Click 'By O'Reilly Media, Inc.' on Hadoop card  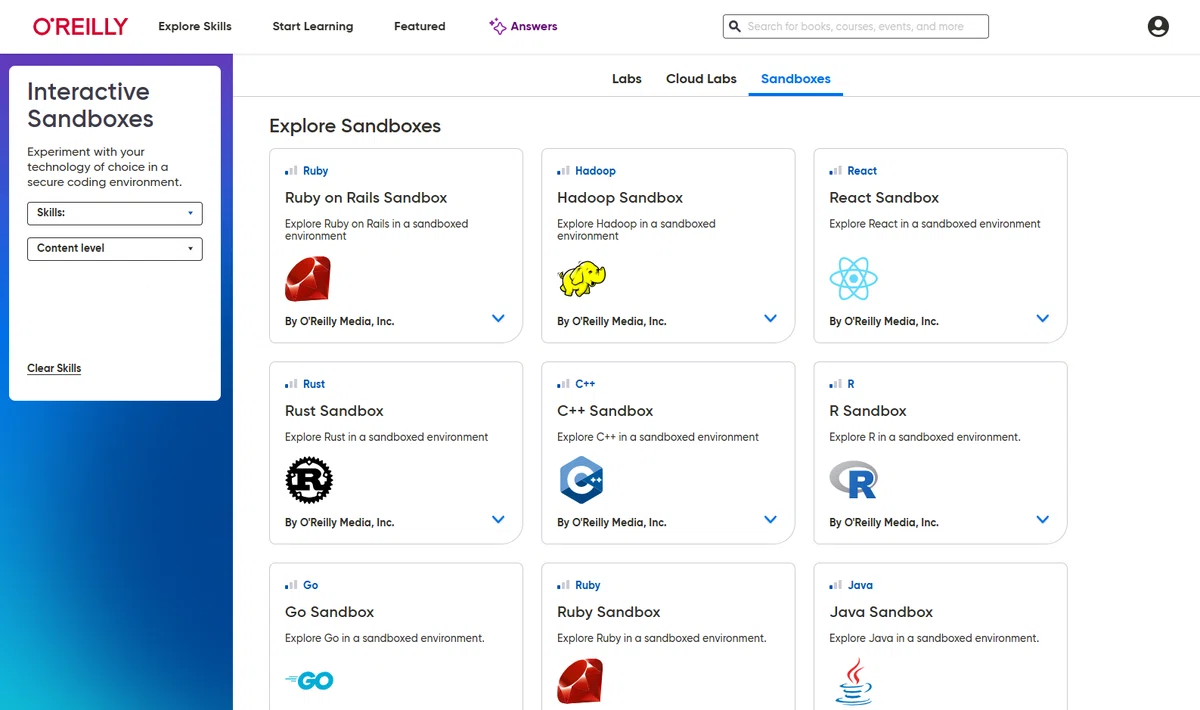612,321
